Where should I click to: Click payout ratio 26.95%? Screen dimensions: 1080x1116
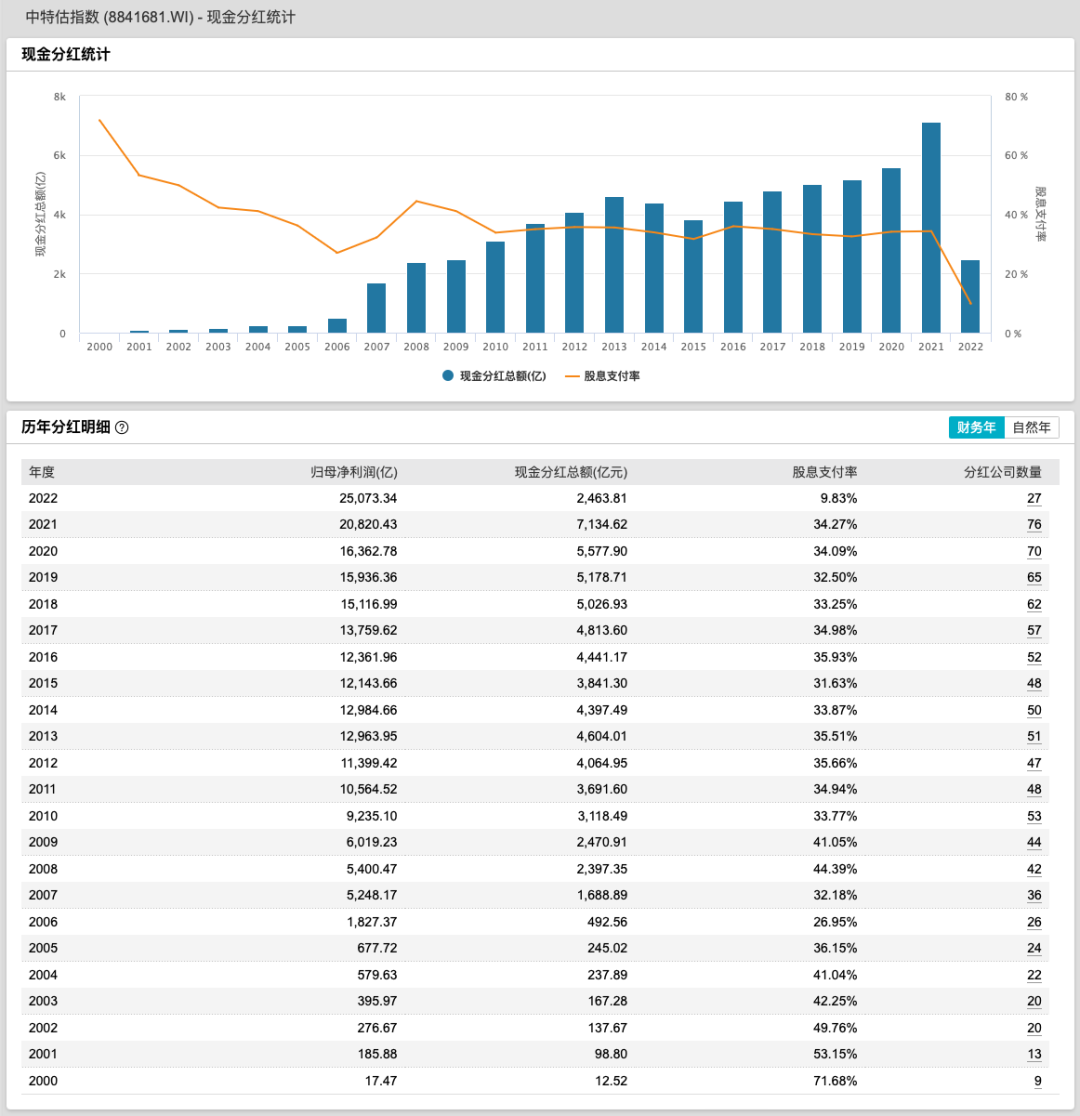coord(835,922)
